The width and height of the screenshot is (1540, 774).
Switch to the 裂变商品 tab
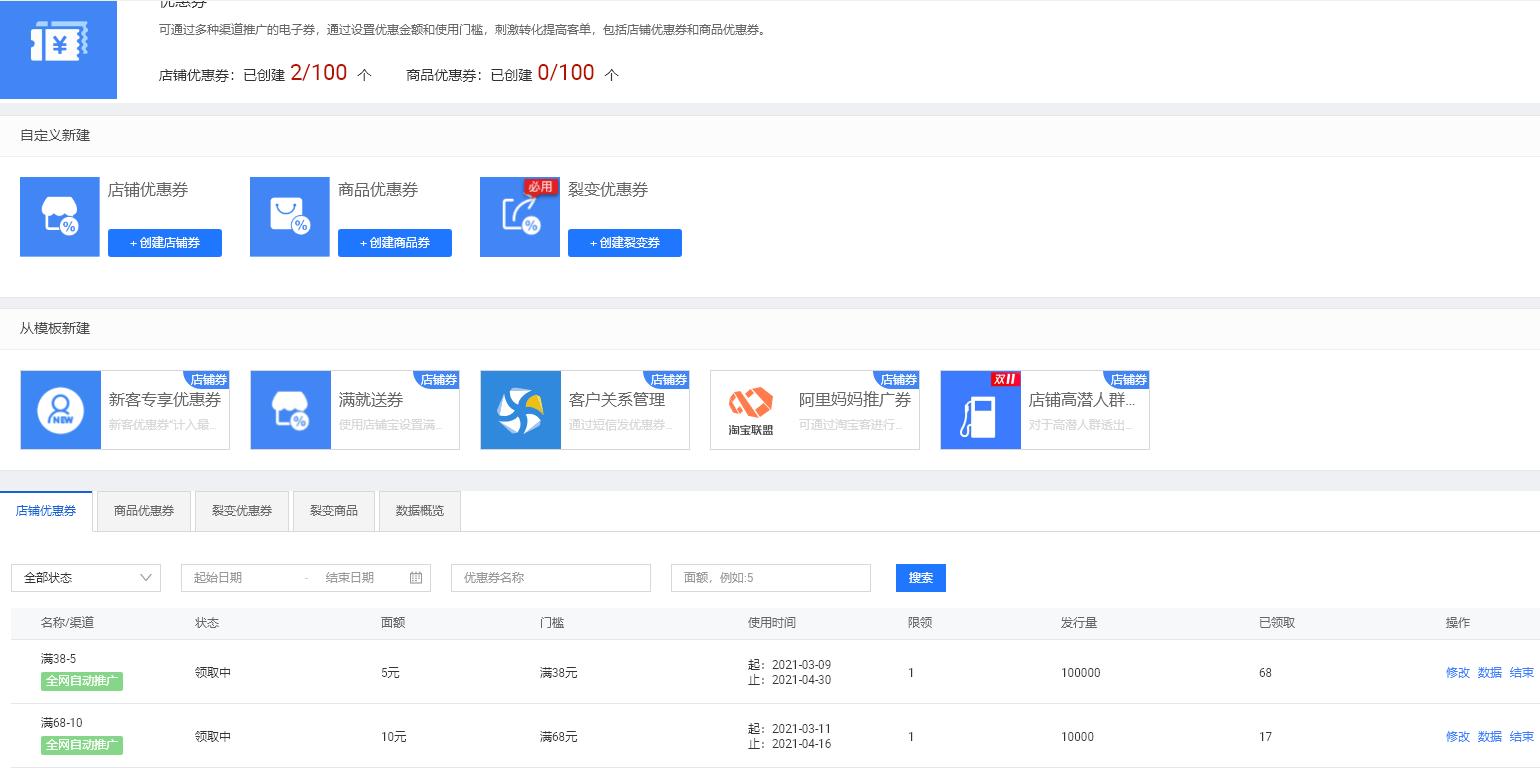pyautogui.click(x=333, y=510)
